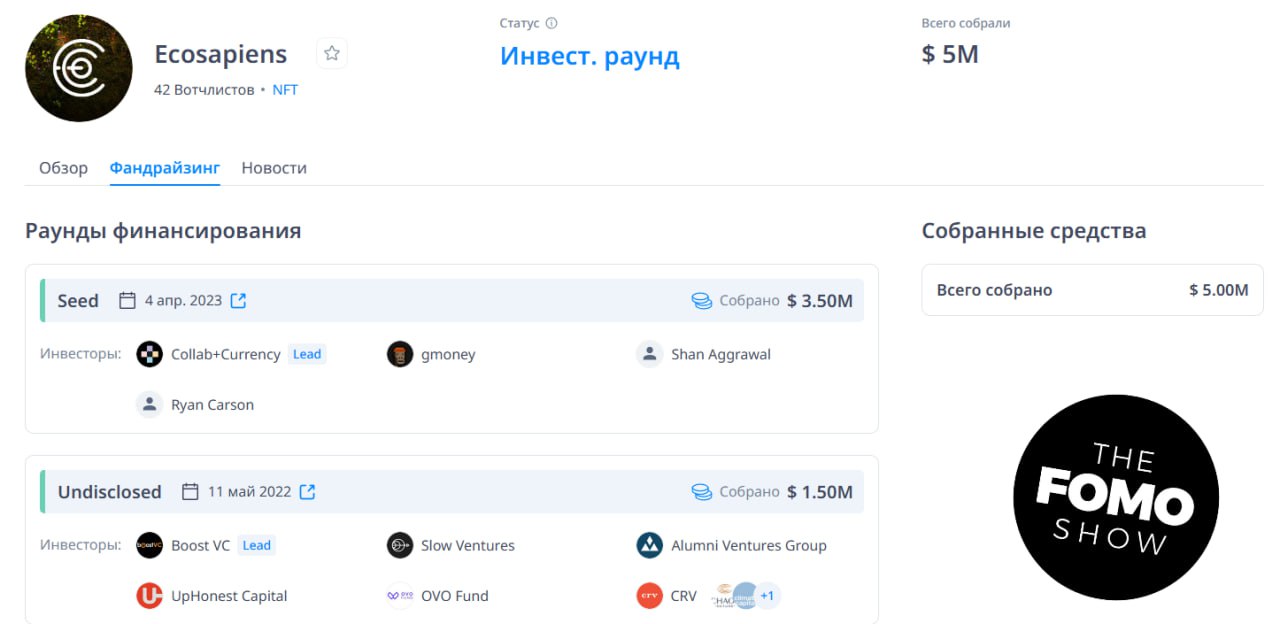Click the 42 Вотчлистов count
The image size is (1280, 624).
[x=204, y=90]
